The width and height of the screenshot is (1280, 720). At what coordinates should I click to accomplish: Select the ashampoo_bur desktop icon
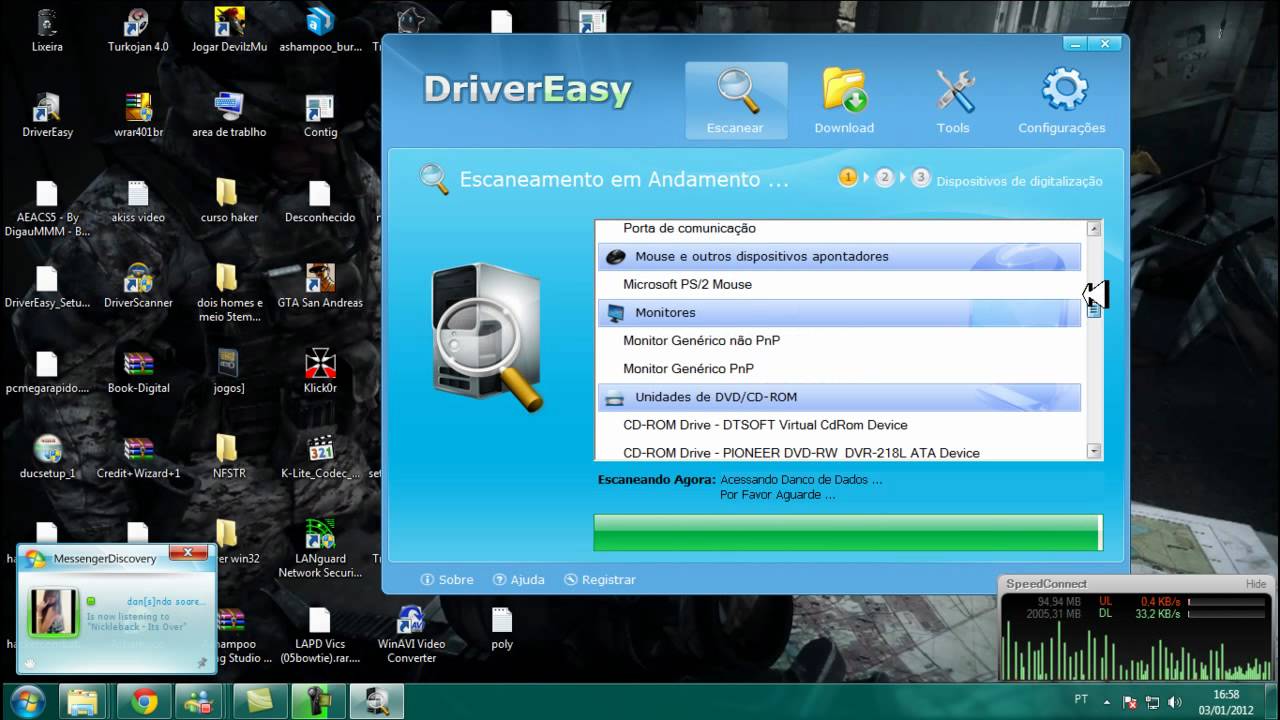pos(320,30)
